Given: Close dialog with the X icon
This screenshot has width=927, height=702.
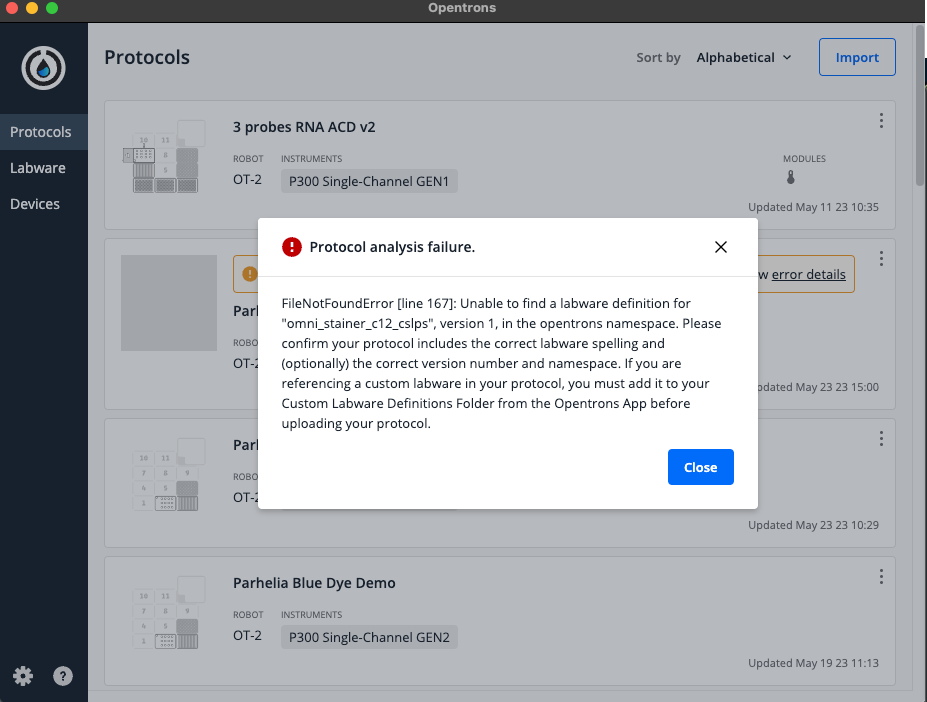Looking at the screenshot, I should (x=721, y=247).
